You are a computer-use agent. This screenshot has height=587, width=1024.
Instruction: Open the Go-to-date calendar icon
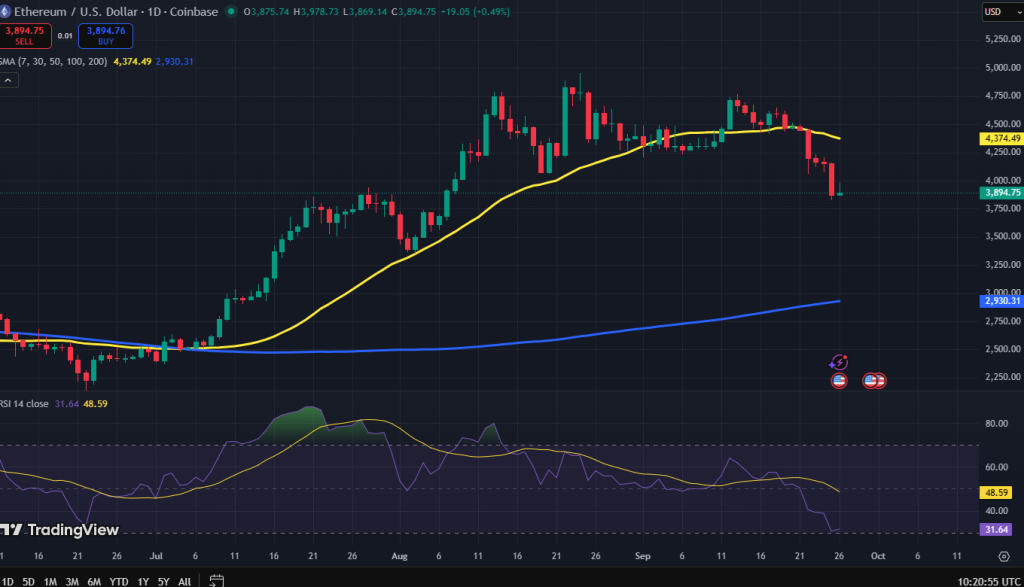click(216, 578)
